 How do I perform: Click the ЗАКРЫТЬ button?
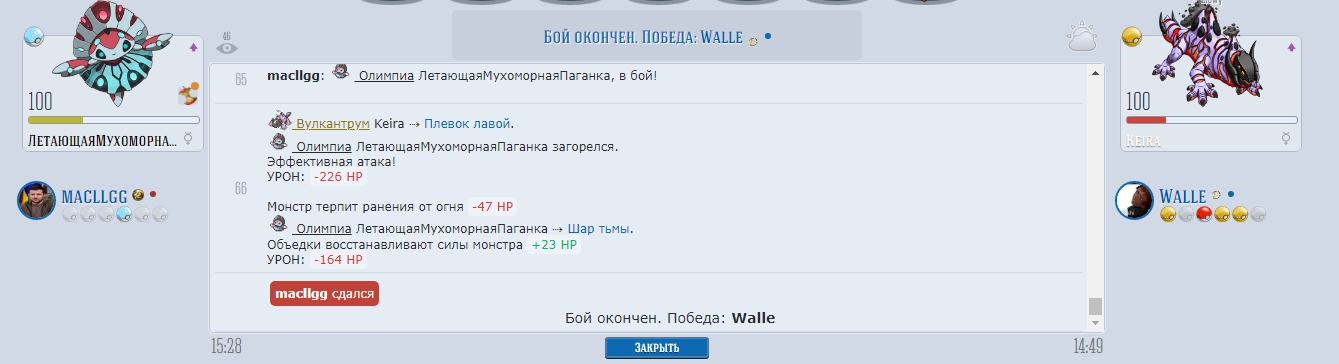tap(656, 348)
